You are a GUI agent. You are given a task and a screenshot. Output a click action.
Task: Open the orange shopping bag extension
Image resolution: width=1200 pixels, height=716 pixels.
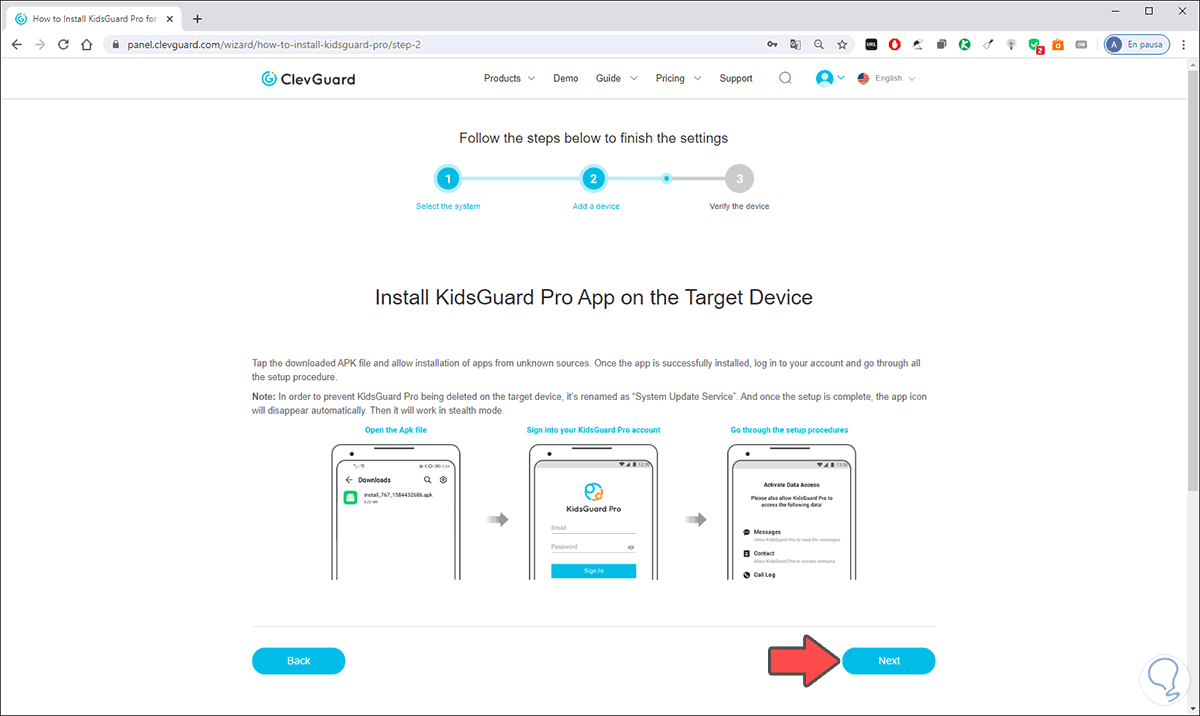(1058, 44)
